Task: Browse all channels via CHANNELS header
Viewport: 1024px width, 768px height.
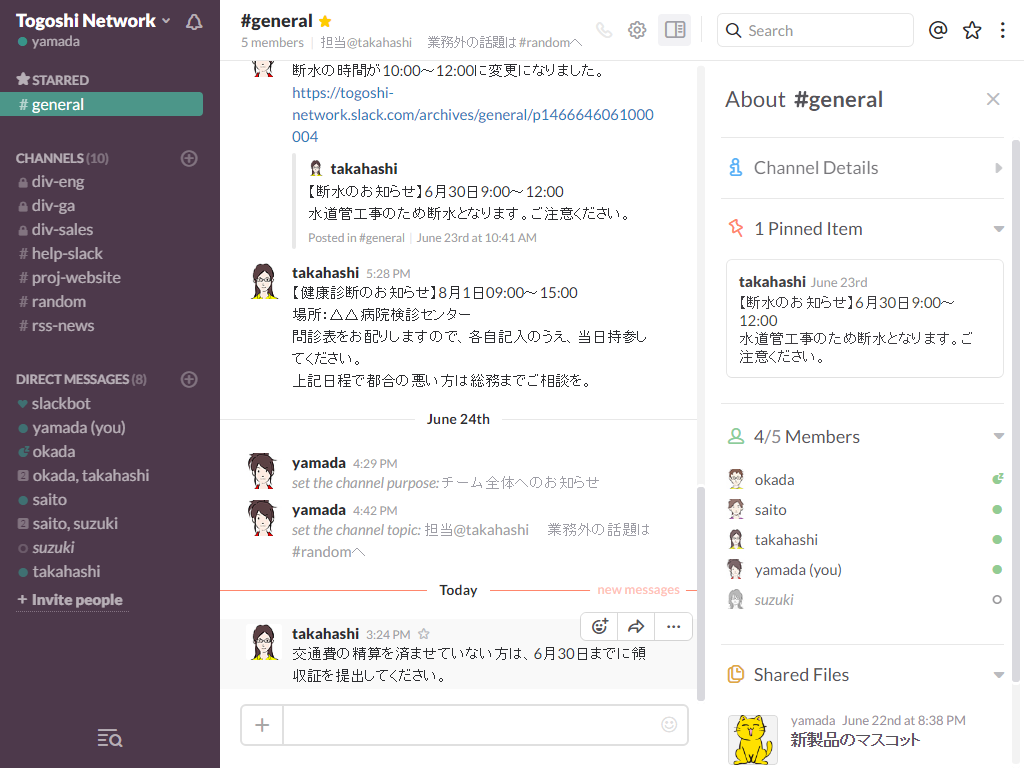Action: pyautogui.click(x=62, y=158)
